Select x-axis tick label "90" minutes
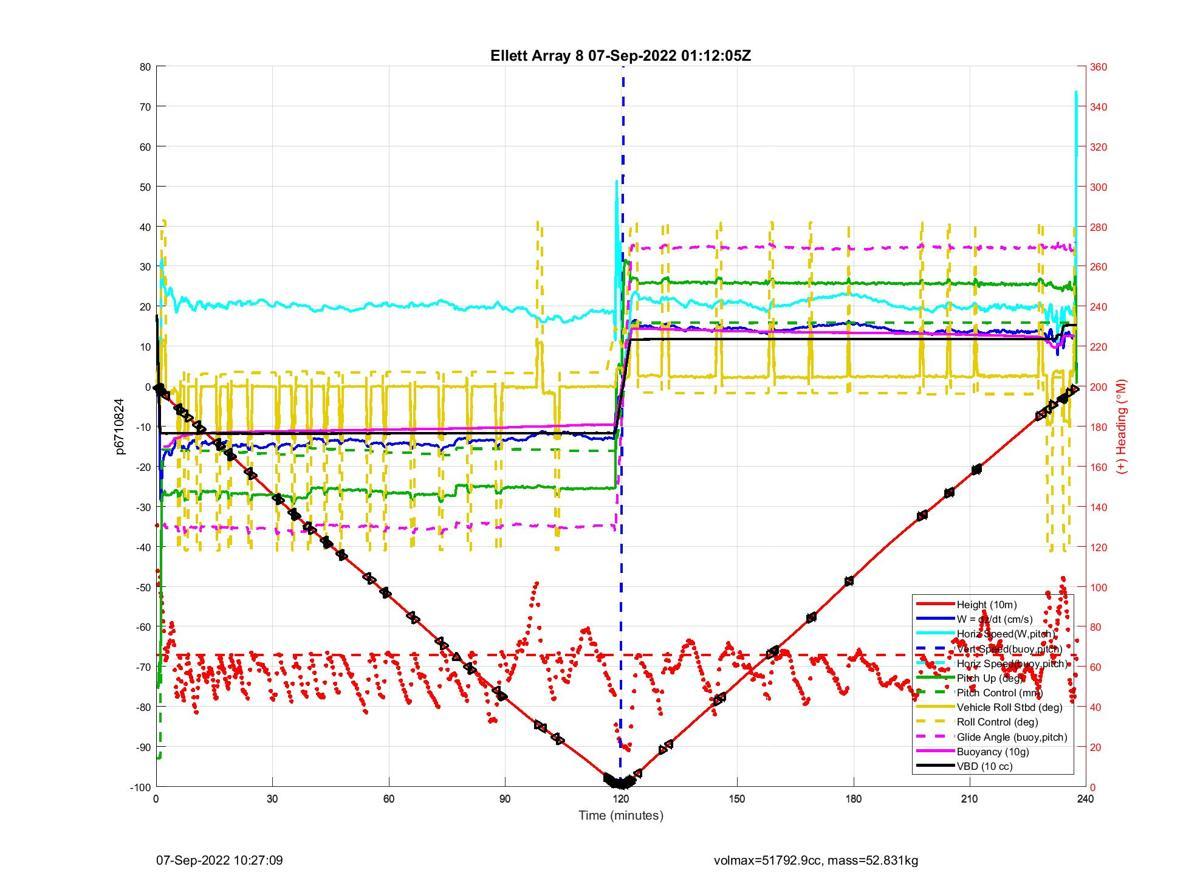 [x=504, y=799]
